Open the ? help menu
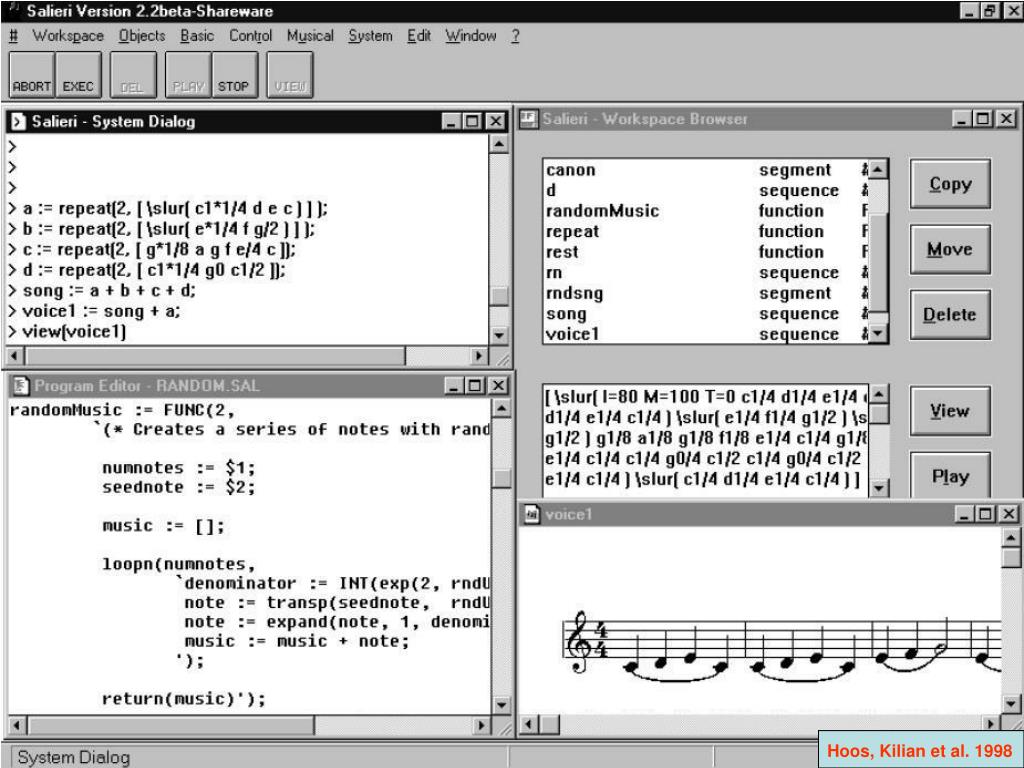 515,36
